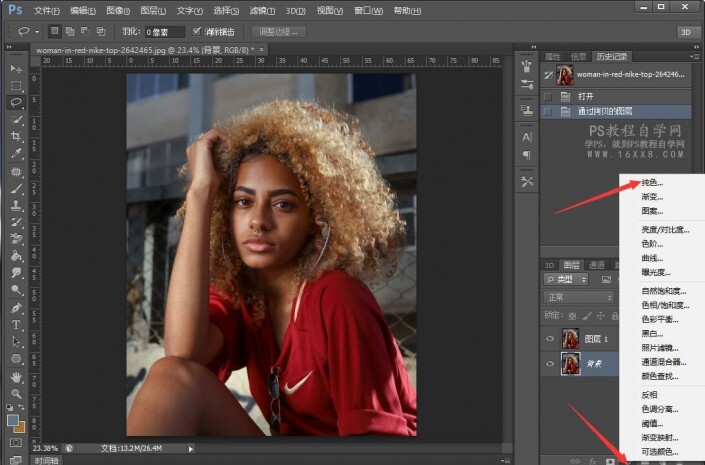Image resolution: width=705 pixels, height=465 pixels.
Task: Select the Hand tool
Action: (16, 377)
